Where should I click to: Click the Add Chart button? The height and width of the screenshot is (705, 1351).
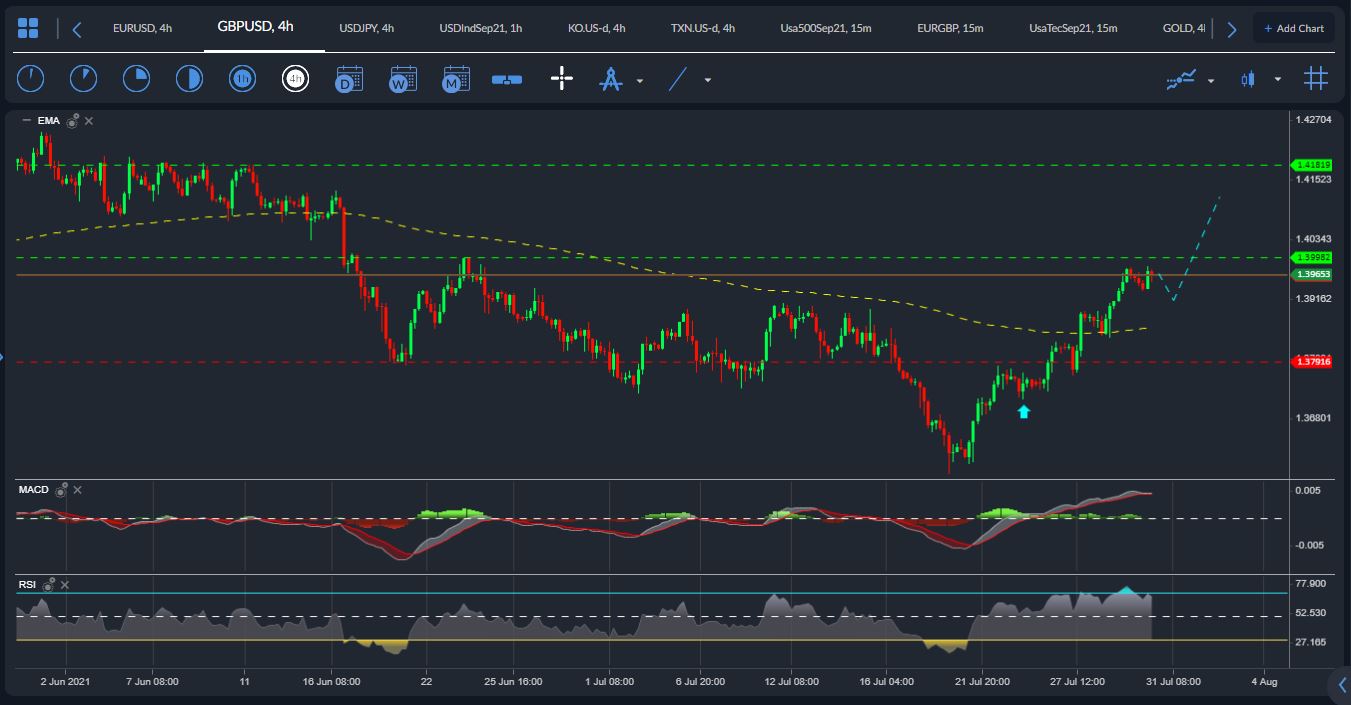[1294, 27]
